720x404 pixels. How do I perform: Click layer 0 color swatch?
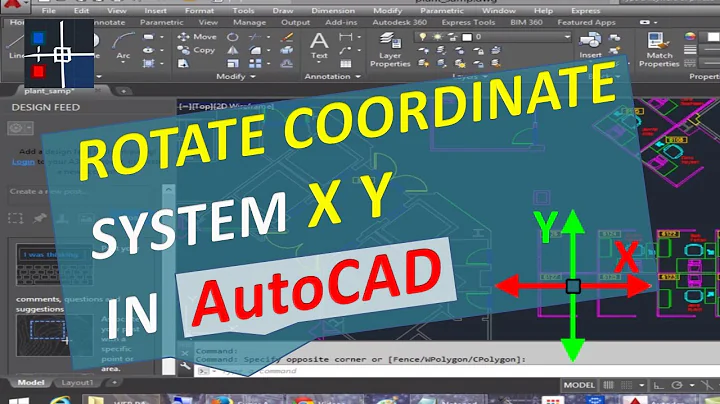[x=467, y=37]
